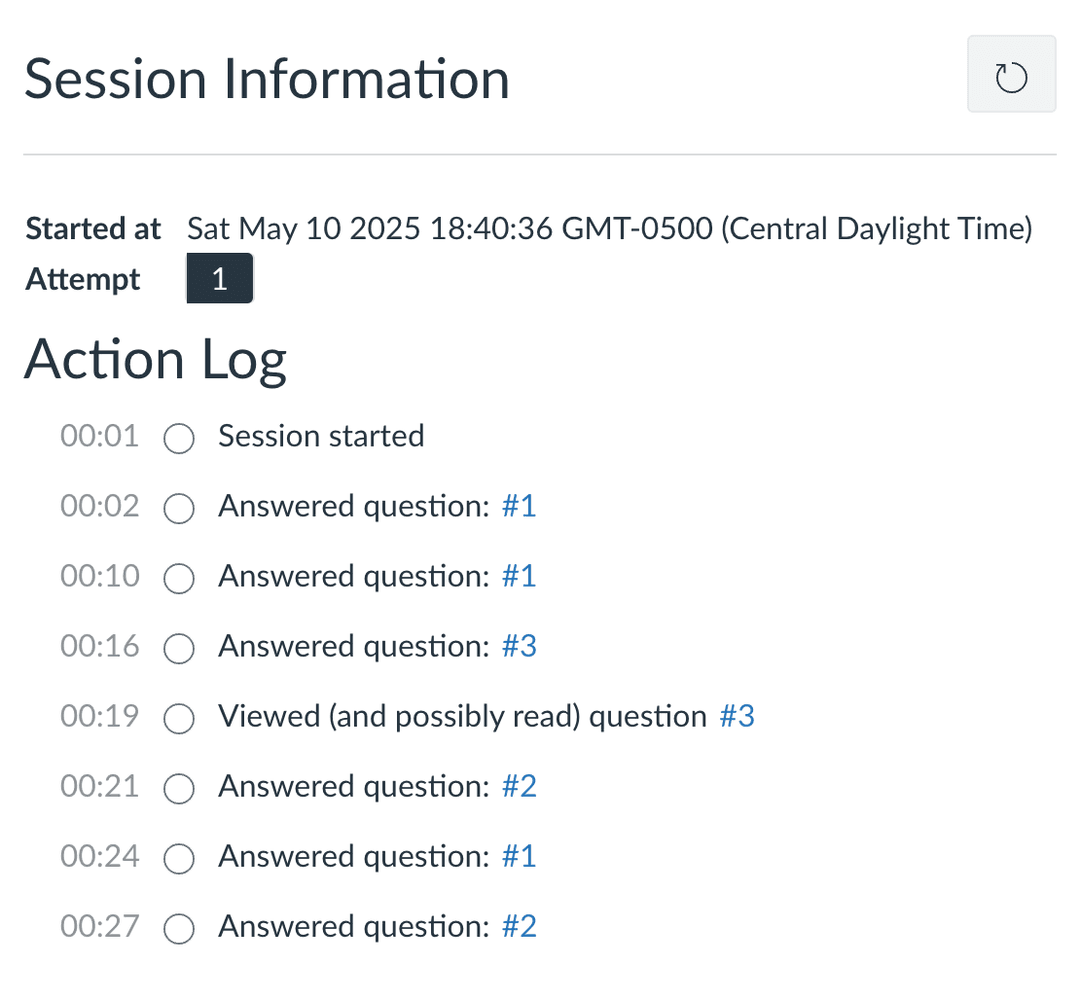Select the circle marker beside Session started
Image resolution: width=1080 pixels, height=994 pixels.
[x=179, y=438]
